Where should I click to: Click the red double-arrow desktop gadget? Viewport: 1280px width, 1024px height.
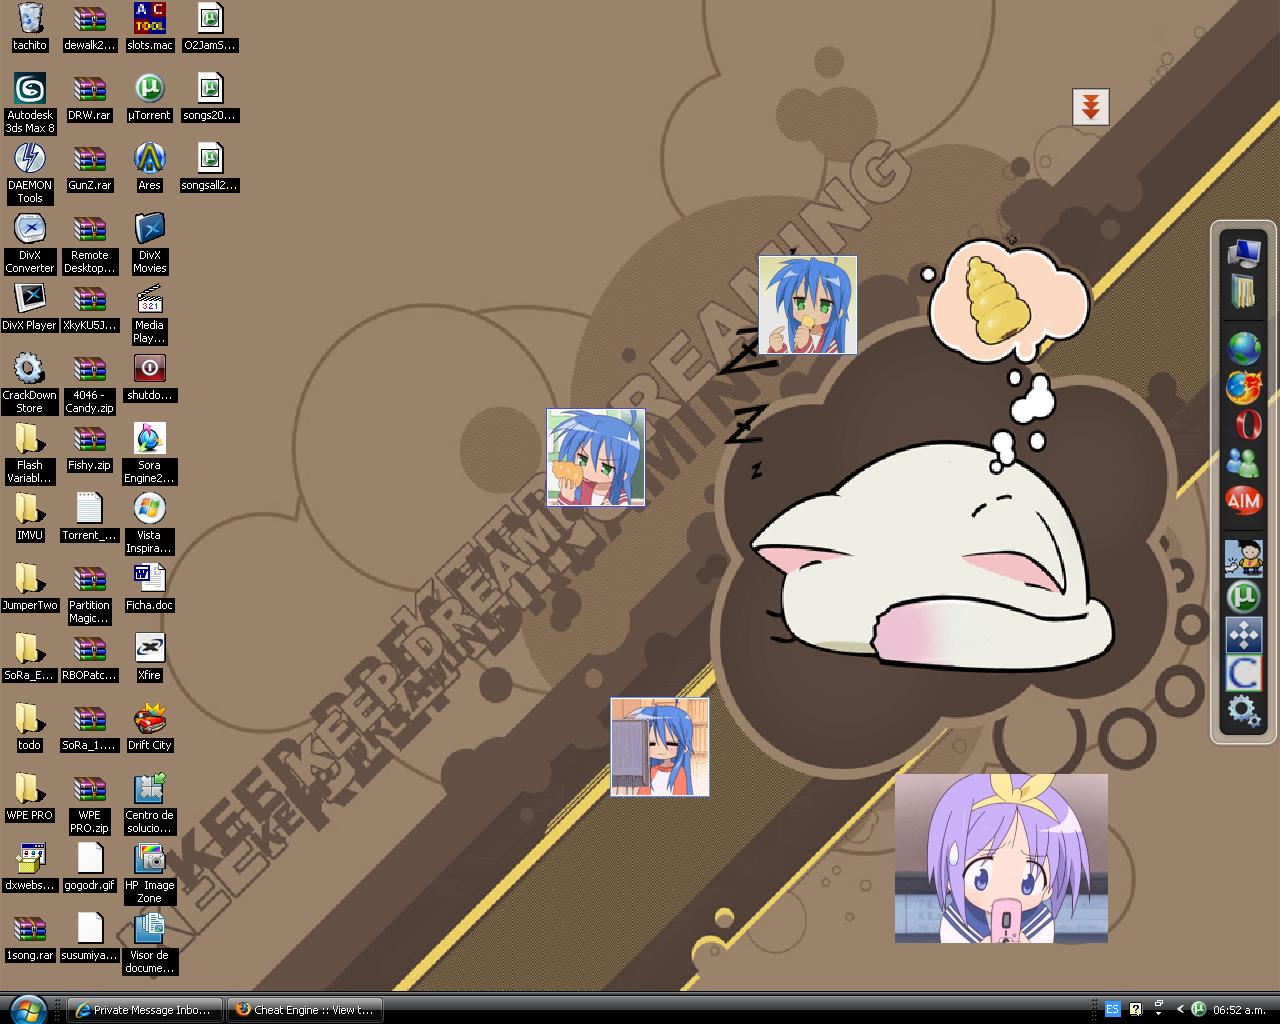[1091, 106]
